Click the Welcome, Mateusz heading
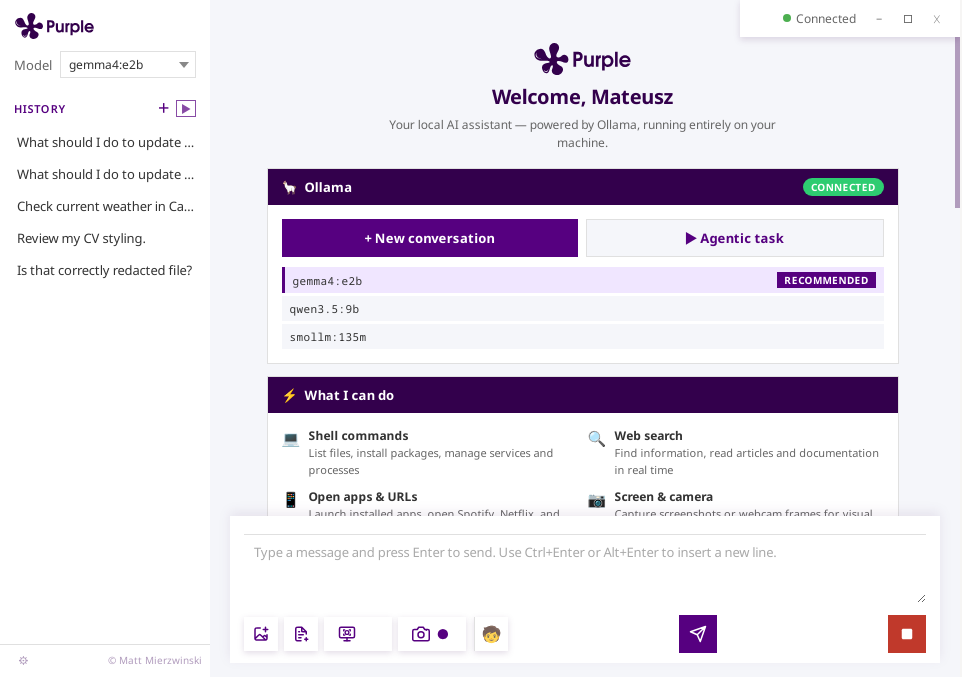The width and height of the screenshot is (962, 677). pyautogui.click(x=582, y=97)
